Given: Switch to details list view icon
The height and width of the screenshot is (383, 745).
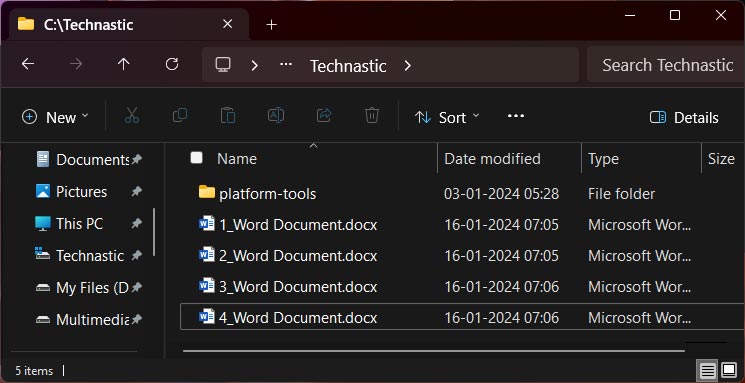Looking at the screenshot, I should [x=707, y=370].
